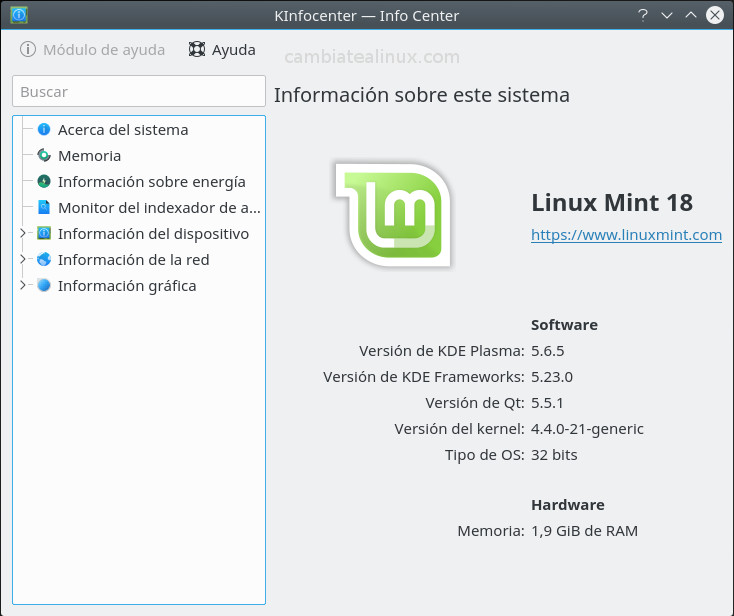Maximize the KInfocenter window
Viewport: 734px width, 616px height.
pyautogui.click(x=691, y=15)
